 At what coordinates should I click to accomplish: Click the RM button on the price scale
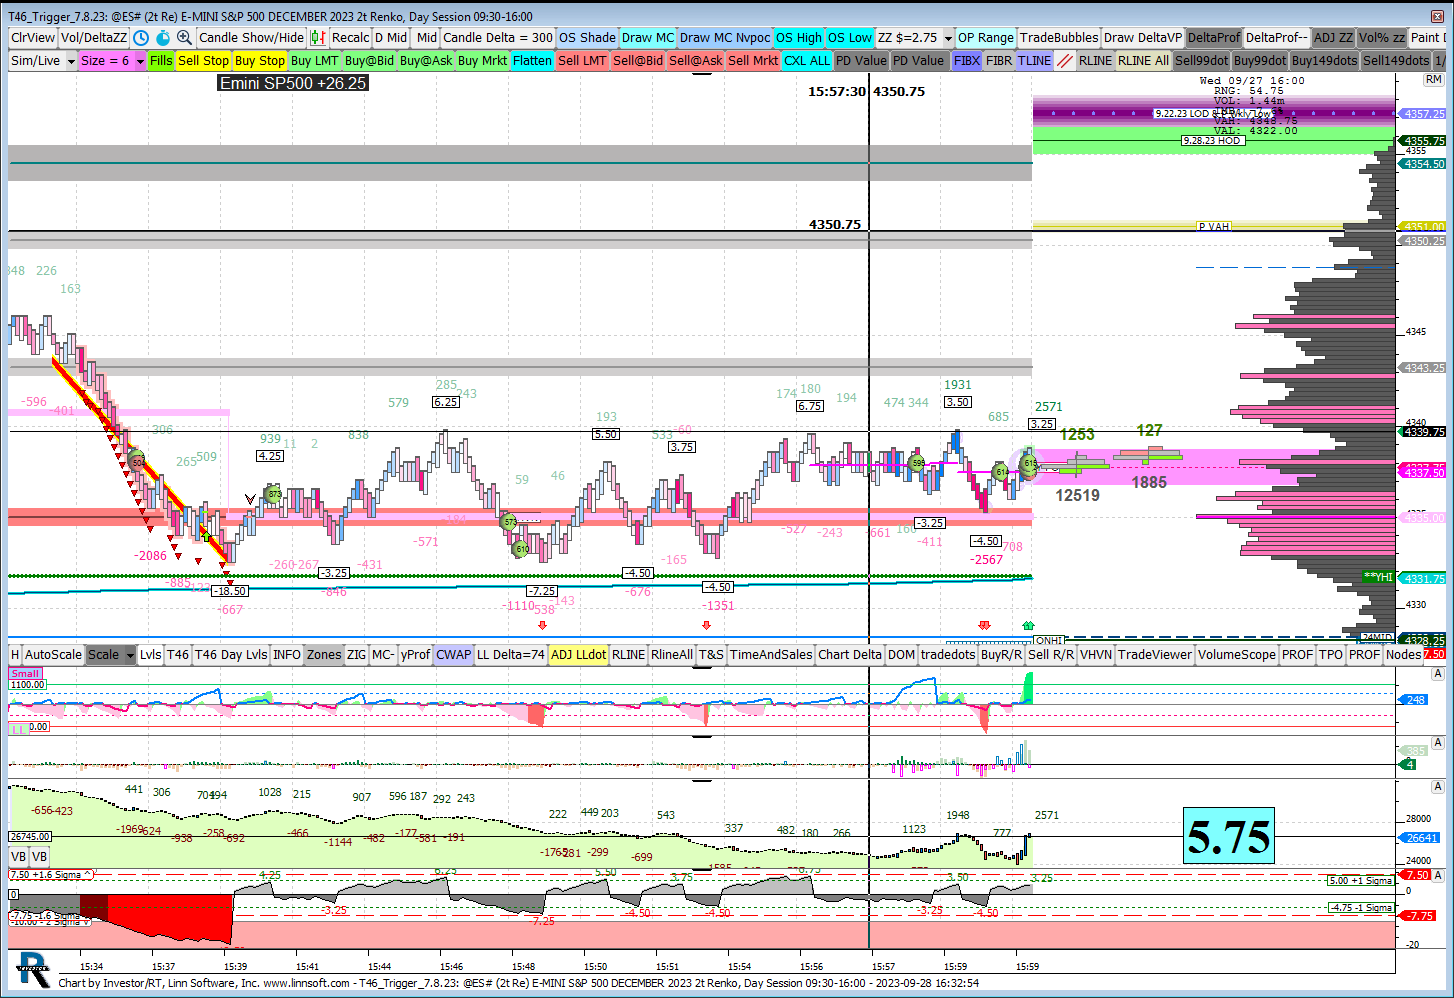[x=1434, y=79]
